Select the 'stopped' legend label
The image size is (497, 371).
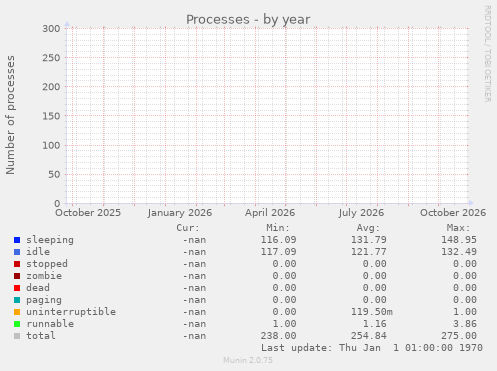pyautogui.click(x=47, y=264)
